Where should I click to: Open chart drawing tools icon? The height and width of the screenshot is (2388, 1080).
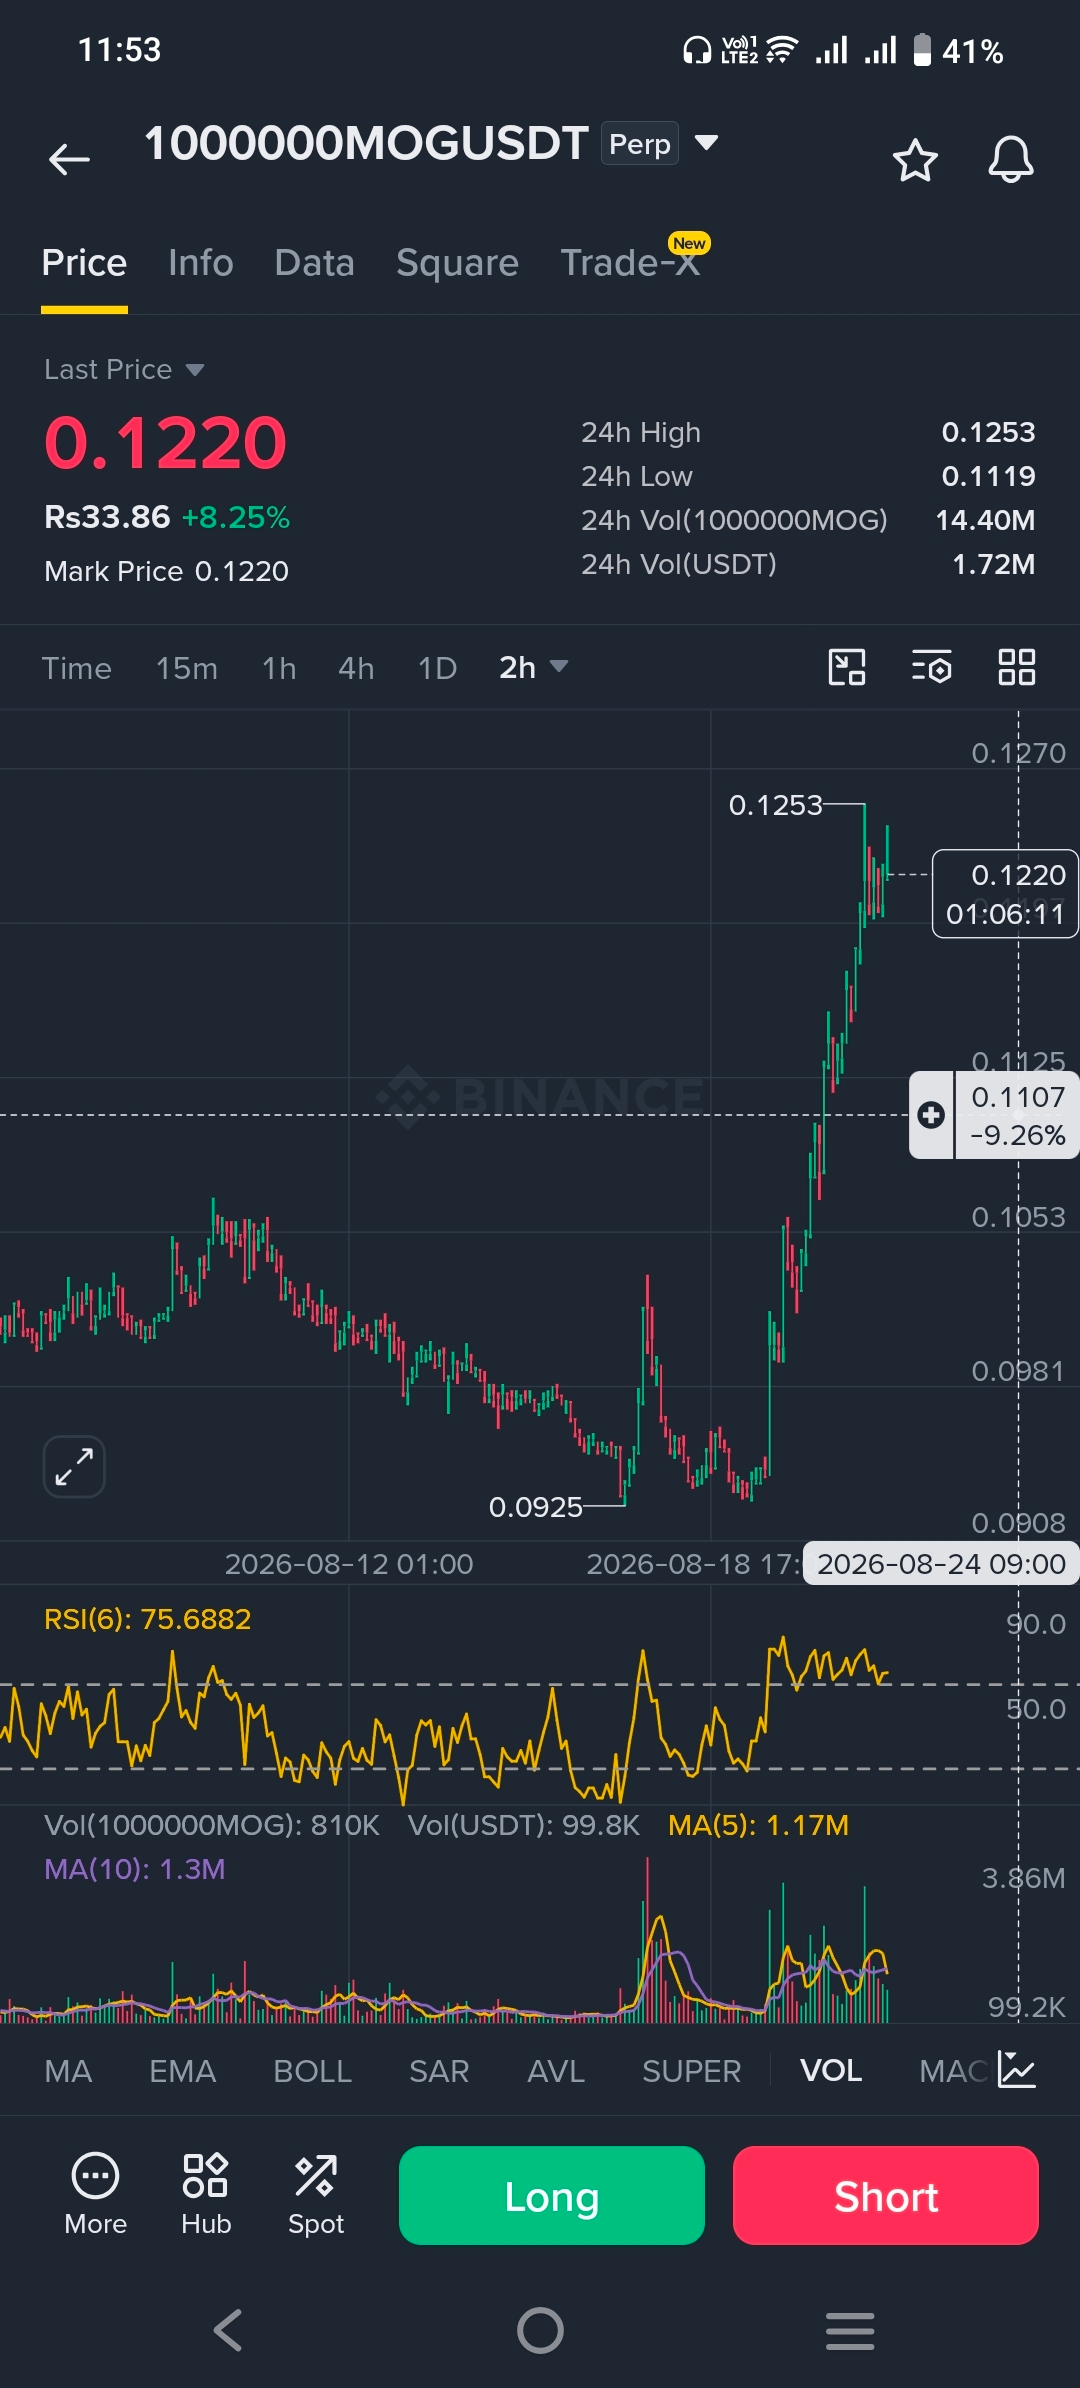point(847,667)
